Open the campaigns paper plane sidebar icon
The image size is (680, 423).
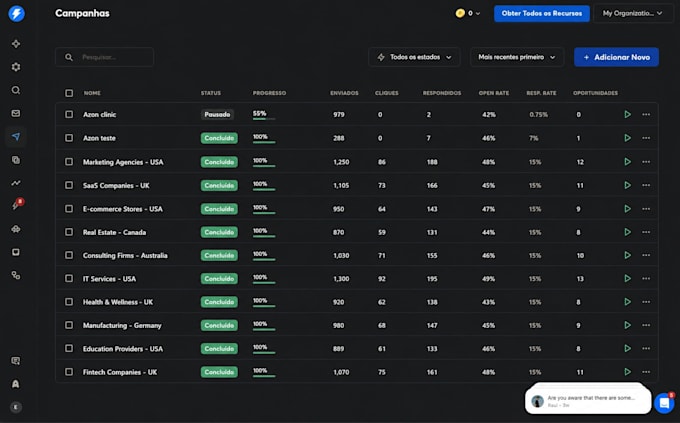[x=16, y=137]
